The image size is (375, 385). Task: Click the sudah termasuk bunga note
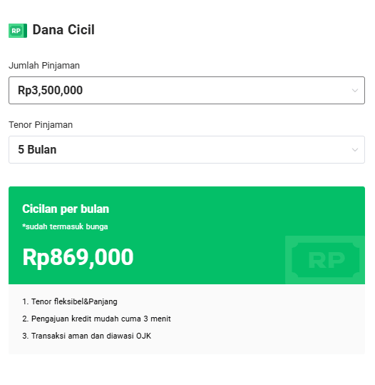point(65,227)
